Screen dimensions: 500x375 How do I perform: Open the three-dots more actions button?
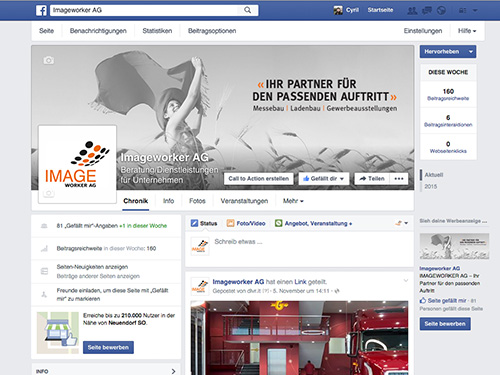click(399, 179)
